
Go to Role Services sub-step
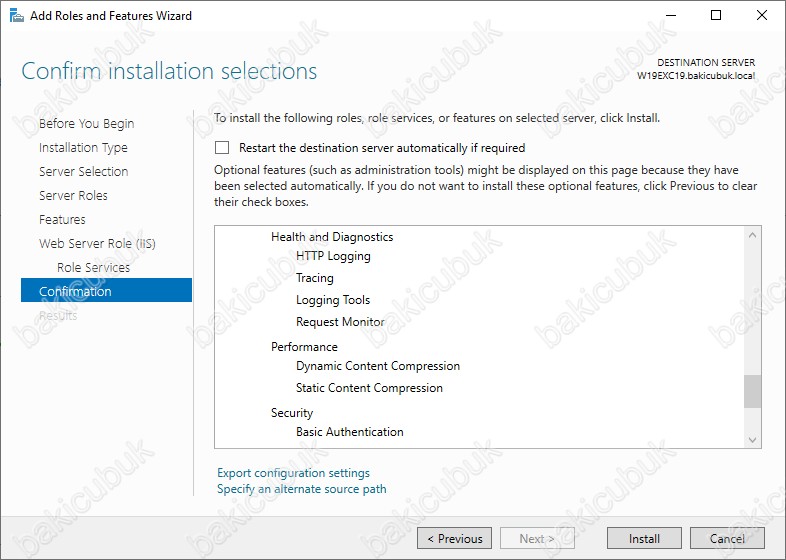(x=93, y=268)
